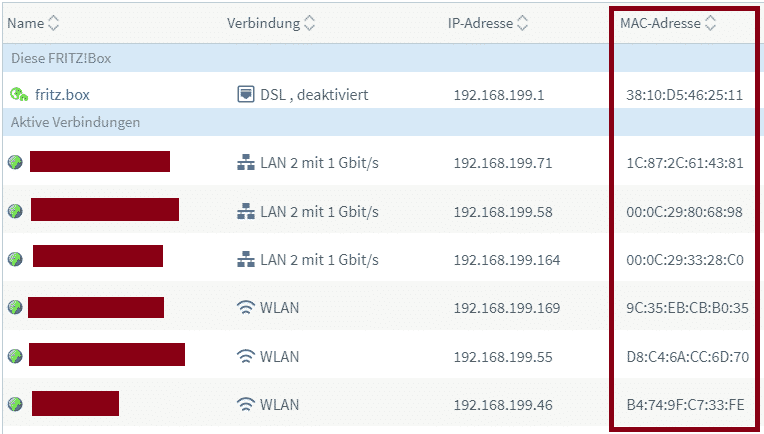Click MAC address 38:10:D5:46:25:11
This screenshot has height=434, width=764.
(x=685, y=94)
